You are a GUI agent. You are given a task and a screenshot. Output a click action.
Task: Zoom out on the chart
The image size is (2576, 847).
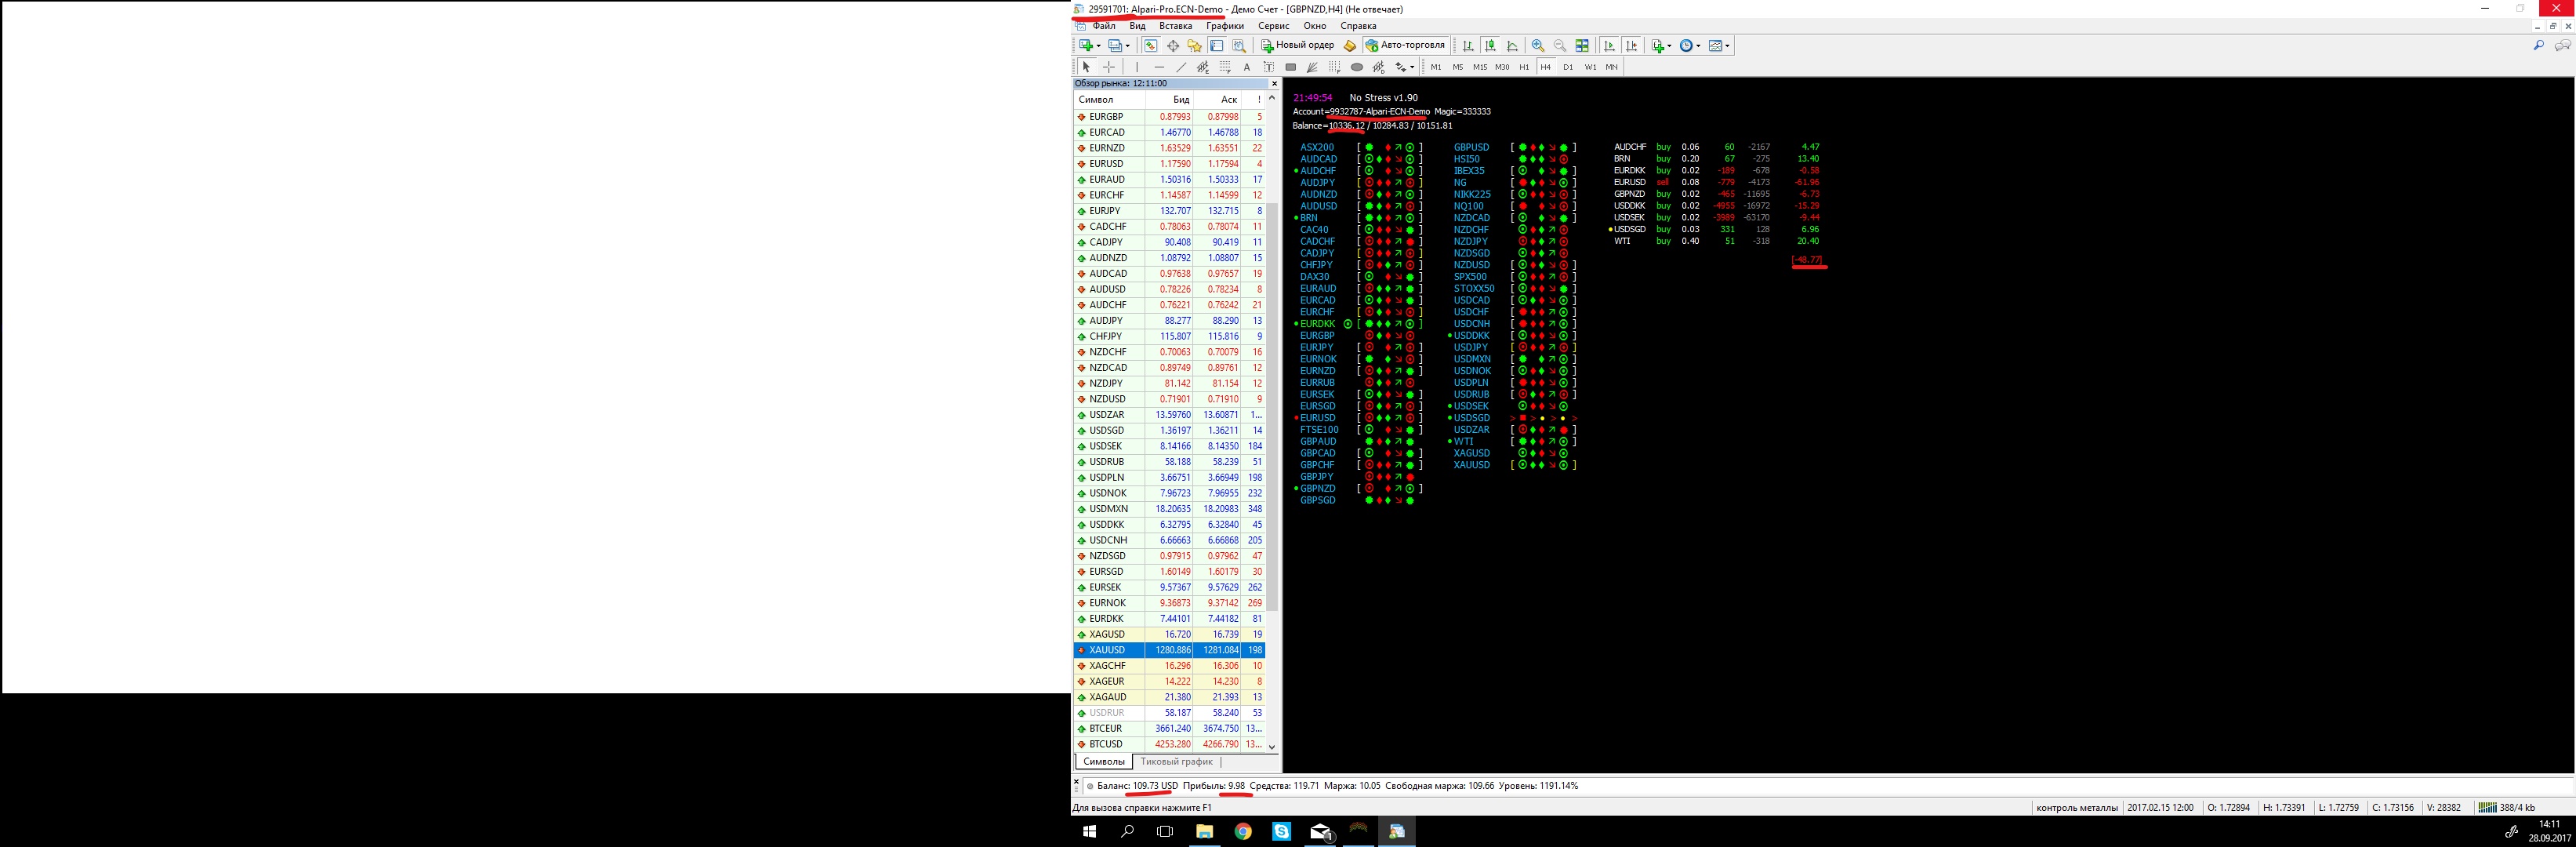1560,46
